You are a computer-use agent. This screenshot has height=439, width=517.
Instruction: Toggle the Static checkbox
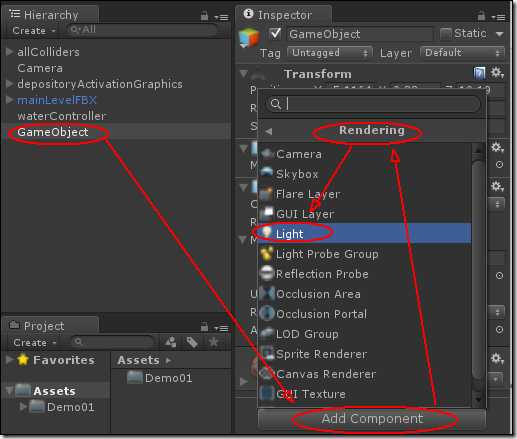click(446, 33)
